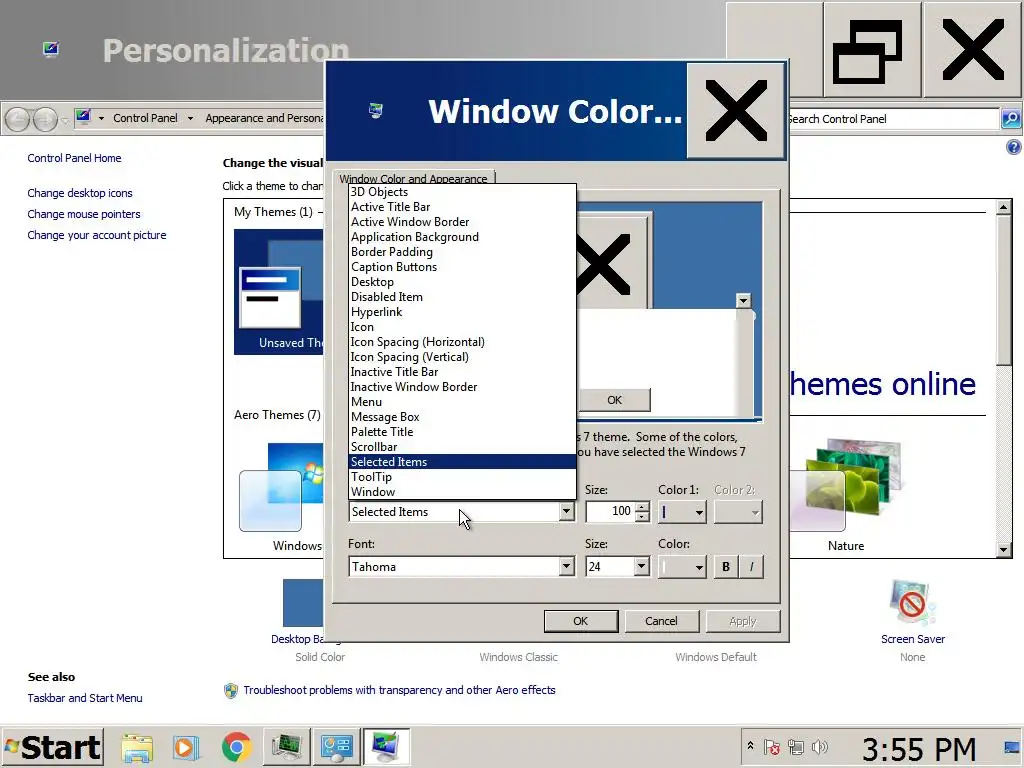
Task: Open Change mouse pointers link
Action: (84, 214)
